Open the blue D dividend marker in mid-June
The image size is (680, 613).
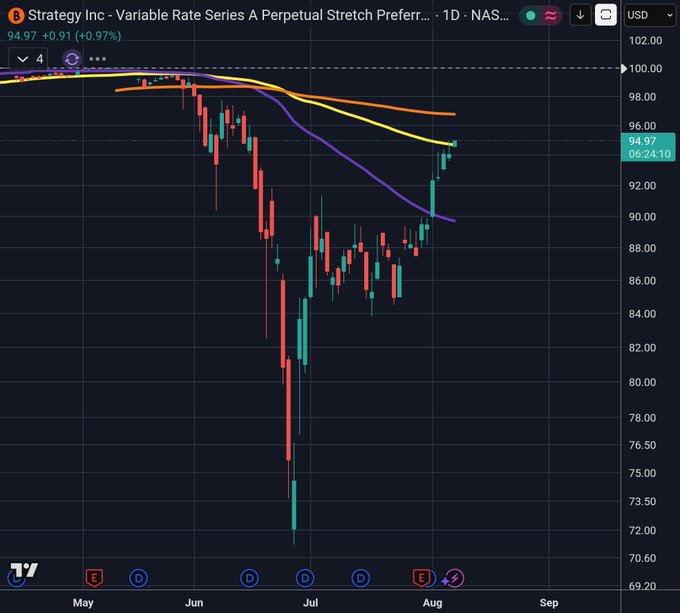(x=250, y=578)
